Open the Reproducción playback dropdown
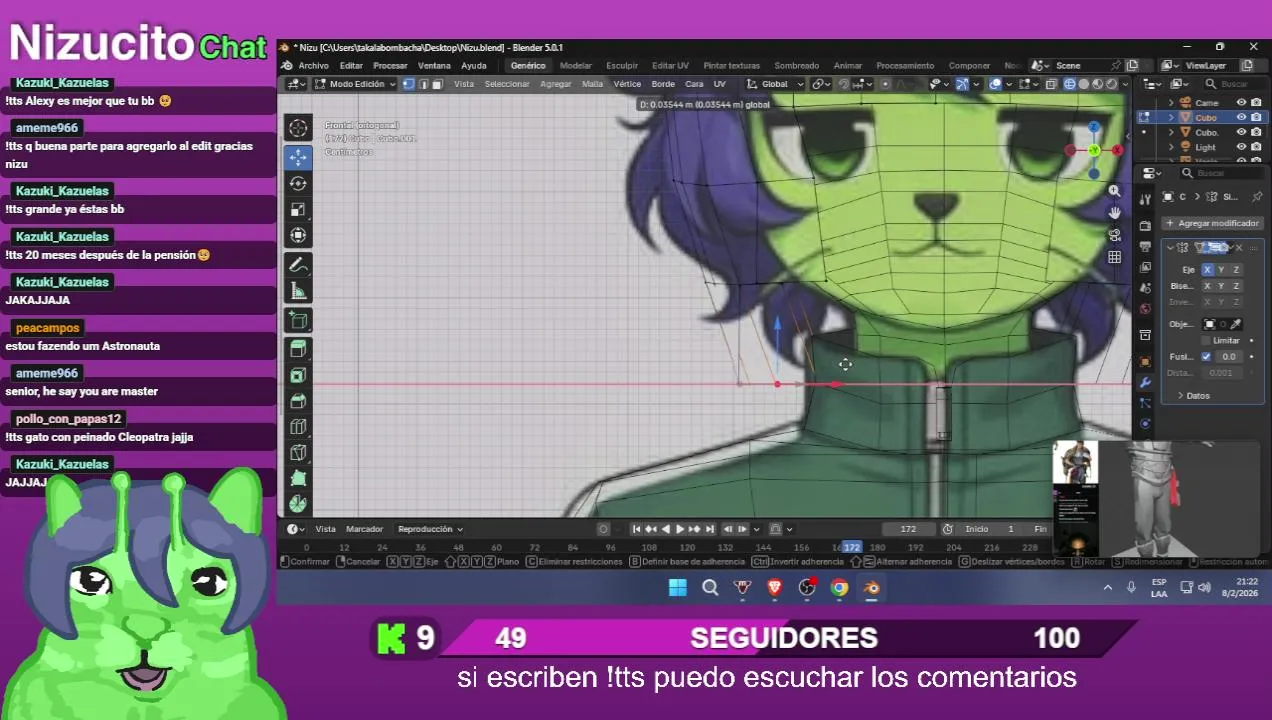Image resolution: width=1272 pixels, height=720 pixels. pyautogui.click(x=430, y=529)
